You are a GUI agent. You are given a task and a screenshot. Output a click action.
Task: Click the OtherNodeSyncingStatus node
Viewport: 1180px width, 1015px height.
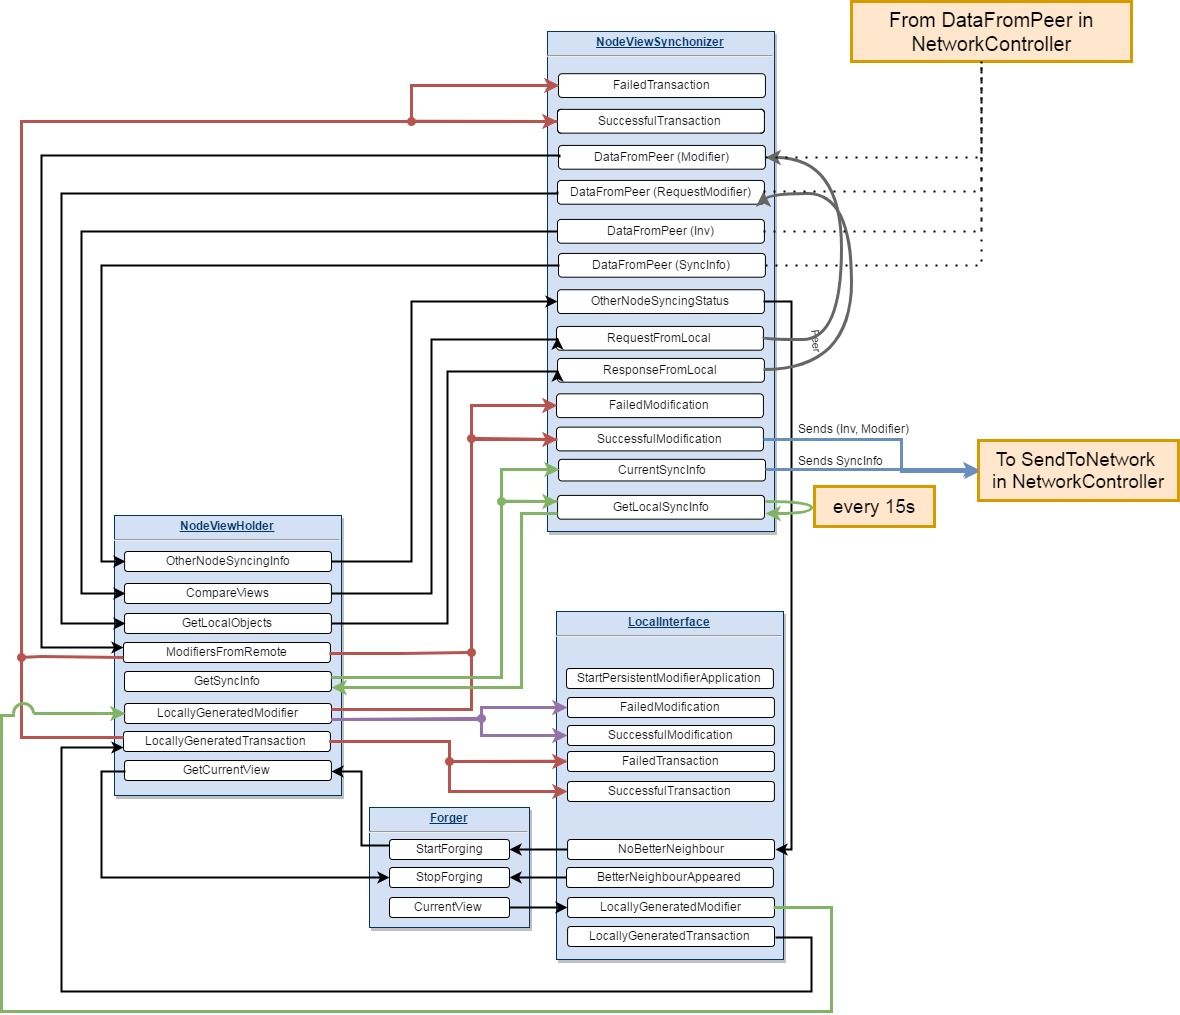(x=660, y=301)
